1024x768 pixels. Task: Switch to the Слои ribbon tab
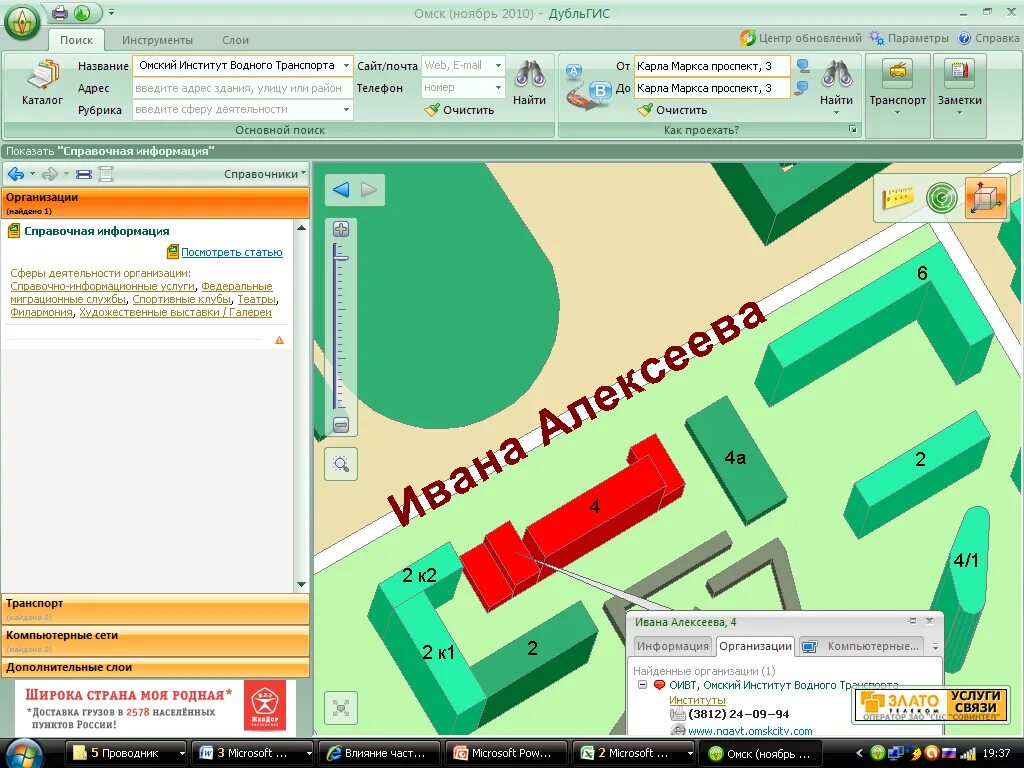click(x=235, y=40)
